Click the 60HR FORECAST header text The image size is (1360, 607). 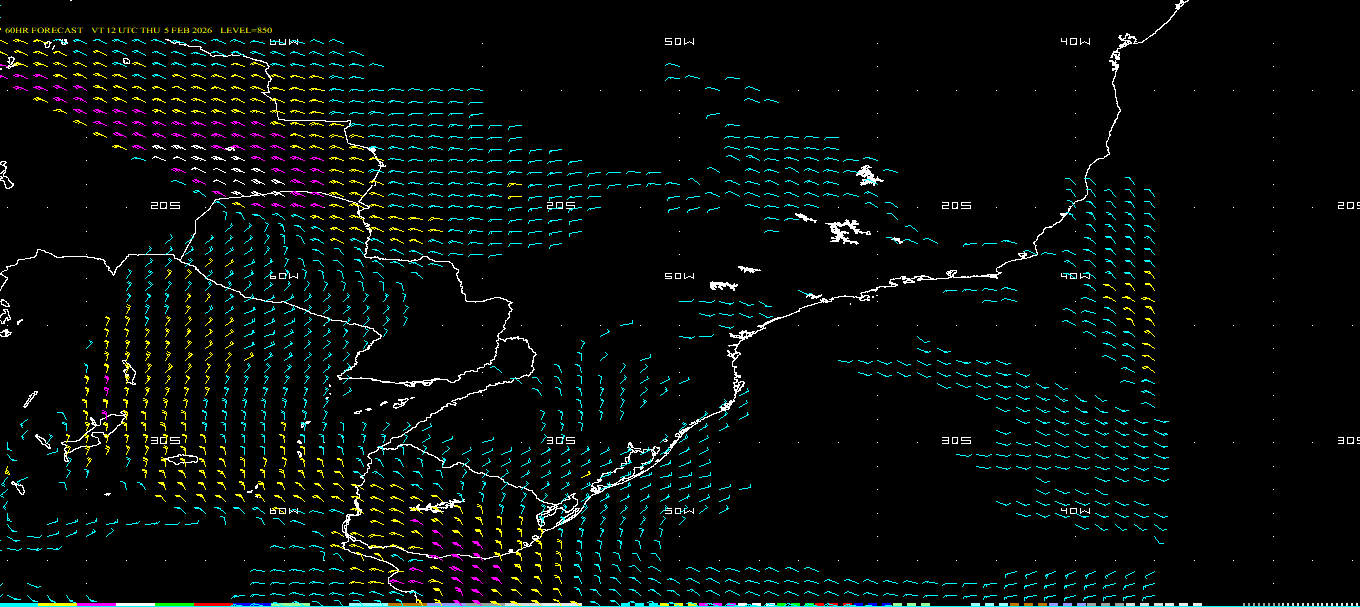coord(44,31)
